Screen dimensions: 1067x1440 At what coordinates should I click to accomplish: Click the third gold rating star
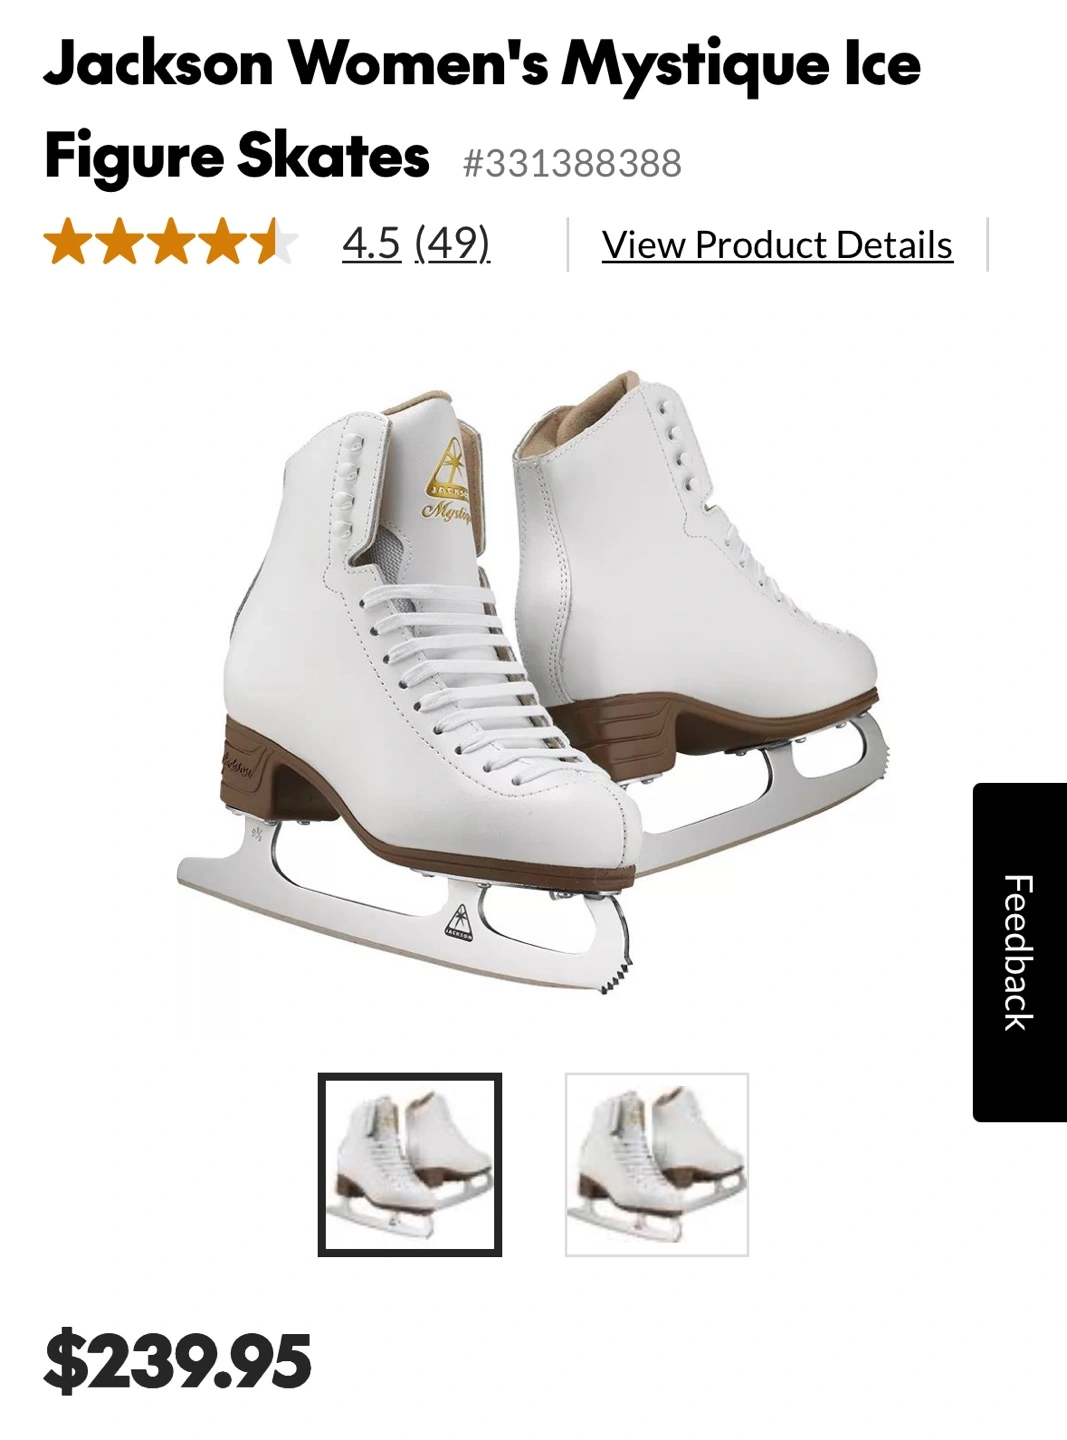(x=172, y=243)
